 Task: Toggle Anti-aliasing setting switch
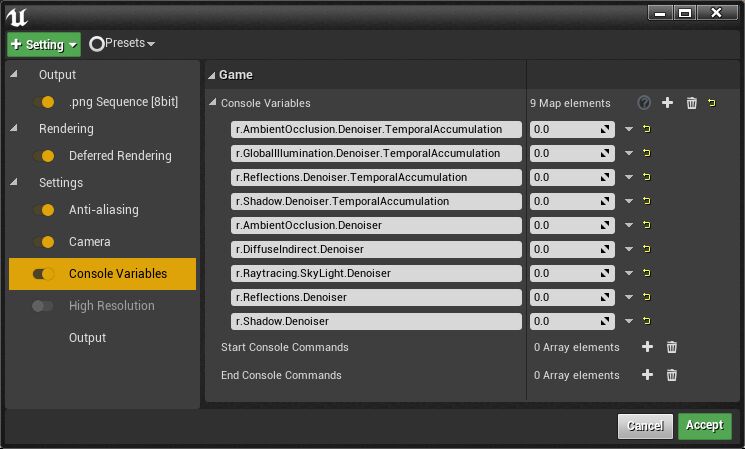(44, 210)
